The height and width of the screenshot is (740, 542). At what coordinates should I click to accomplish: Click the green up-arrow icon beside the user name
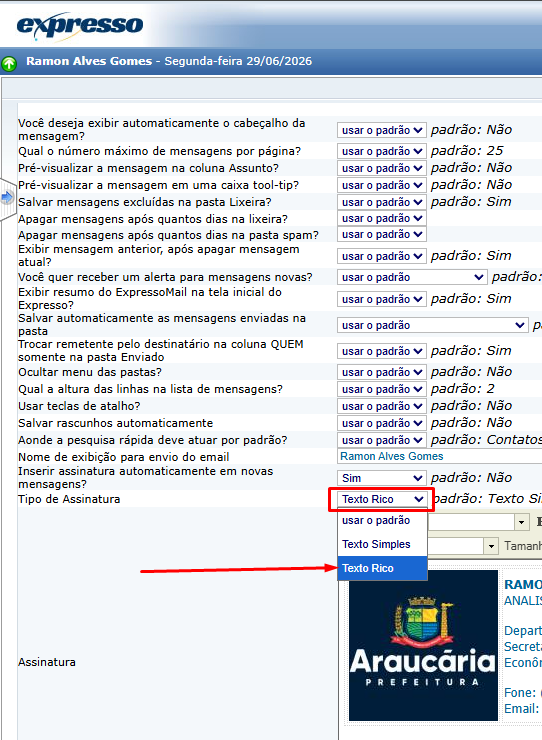click(9, 63)
